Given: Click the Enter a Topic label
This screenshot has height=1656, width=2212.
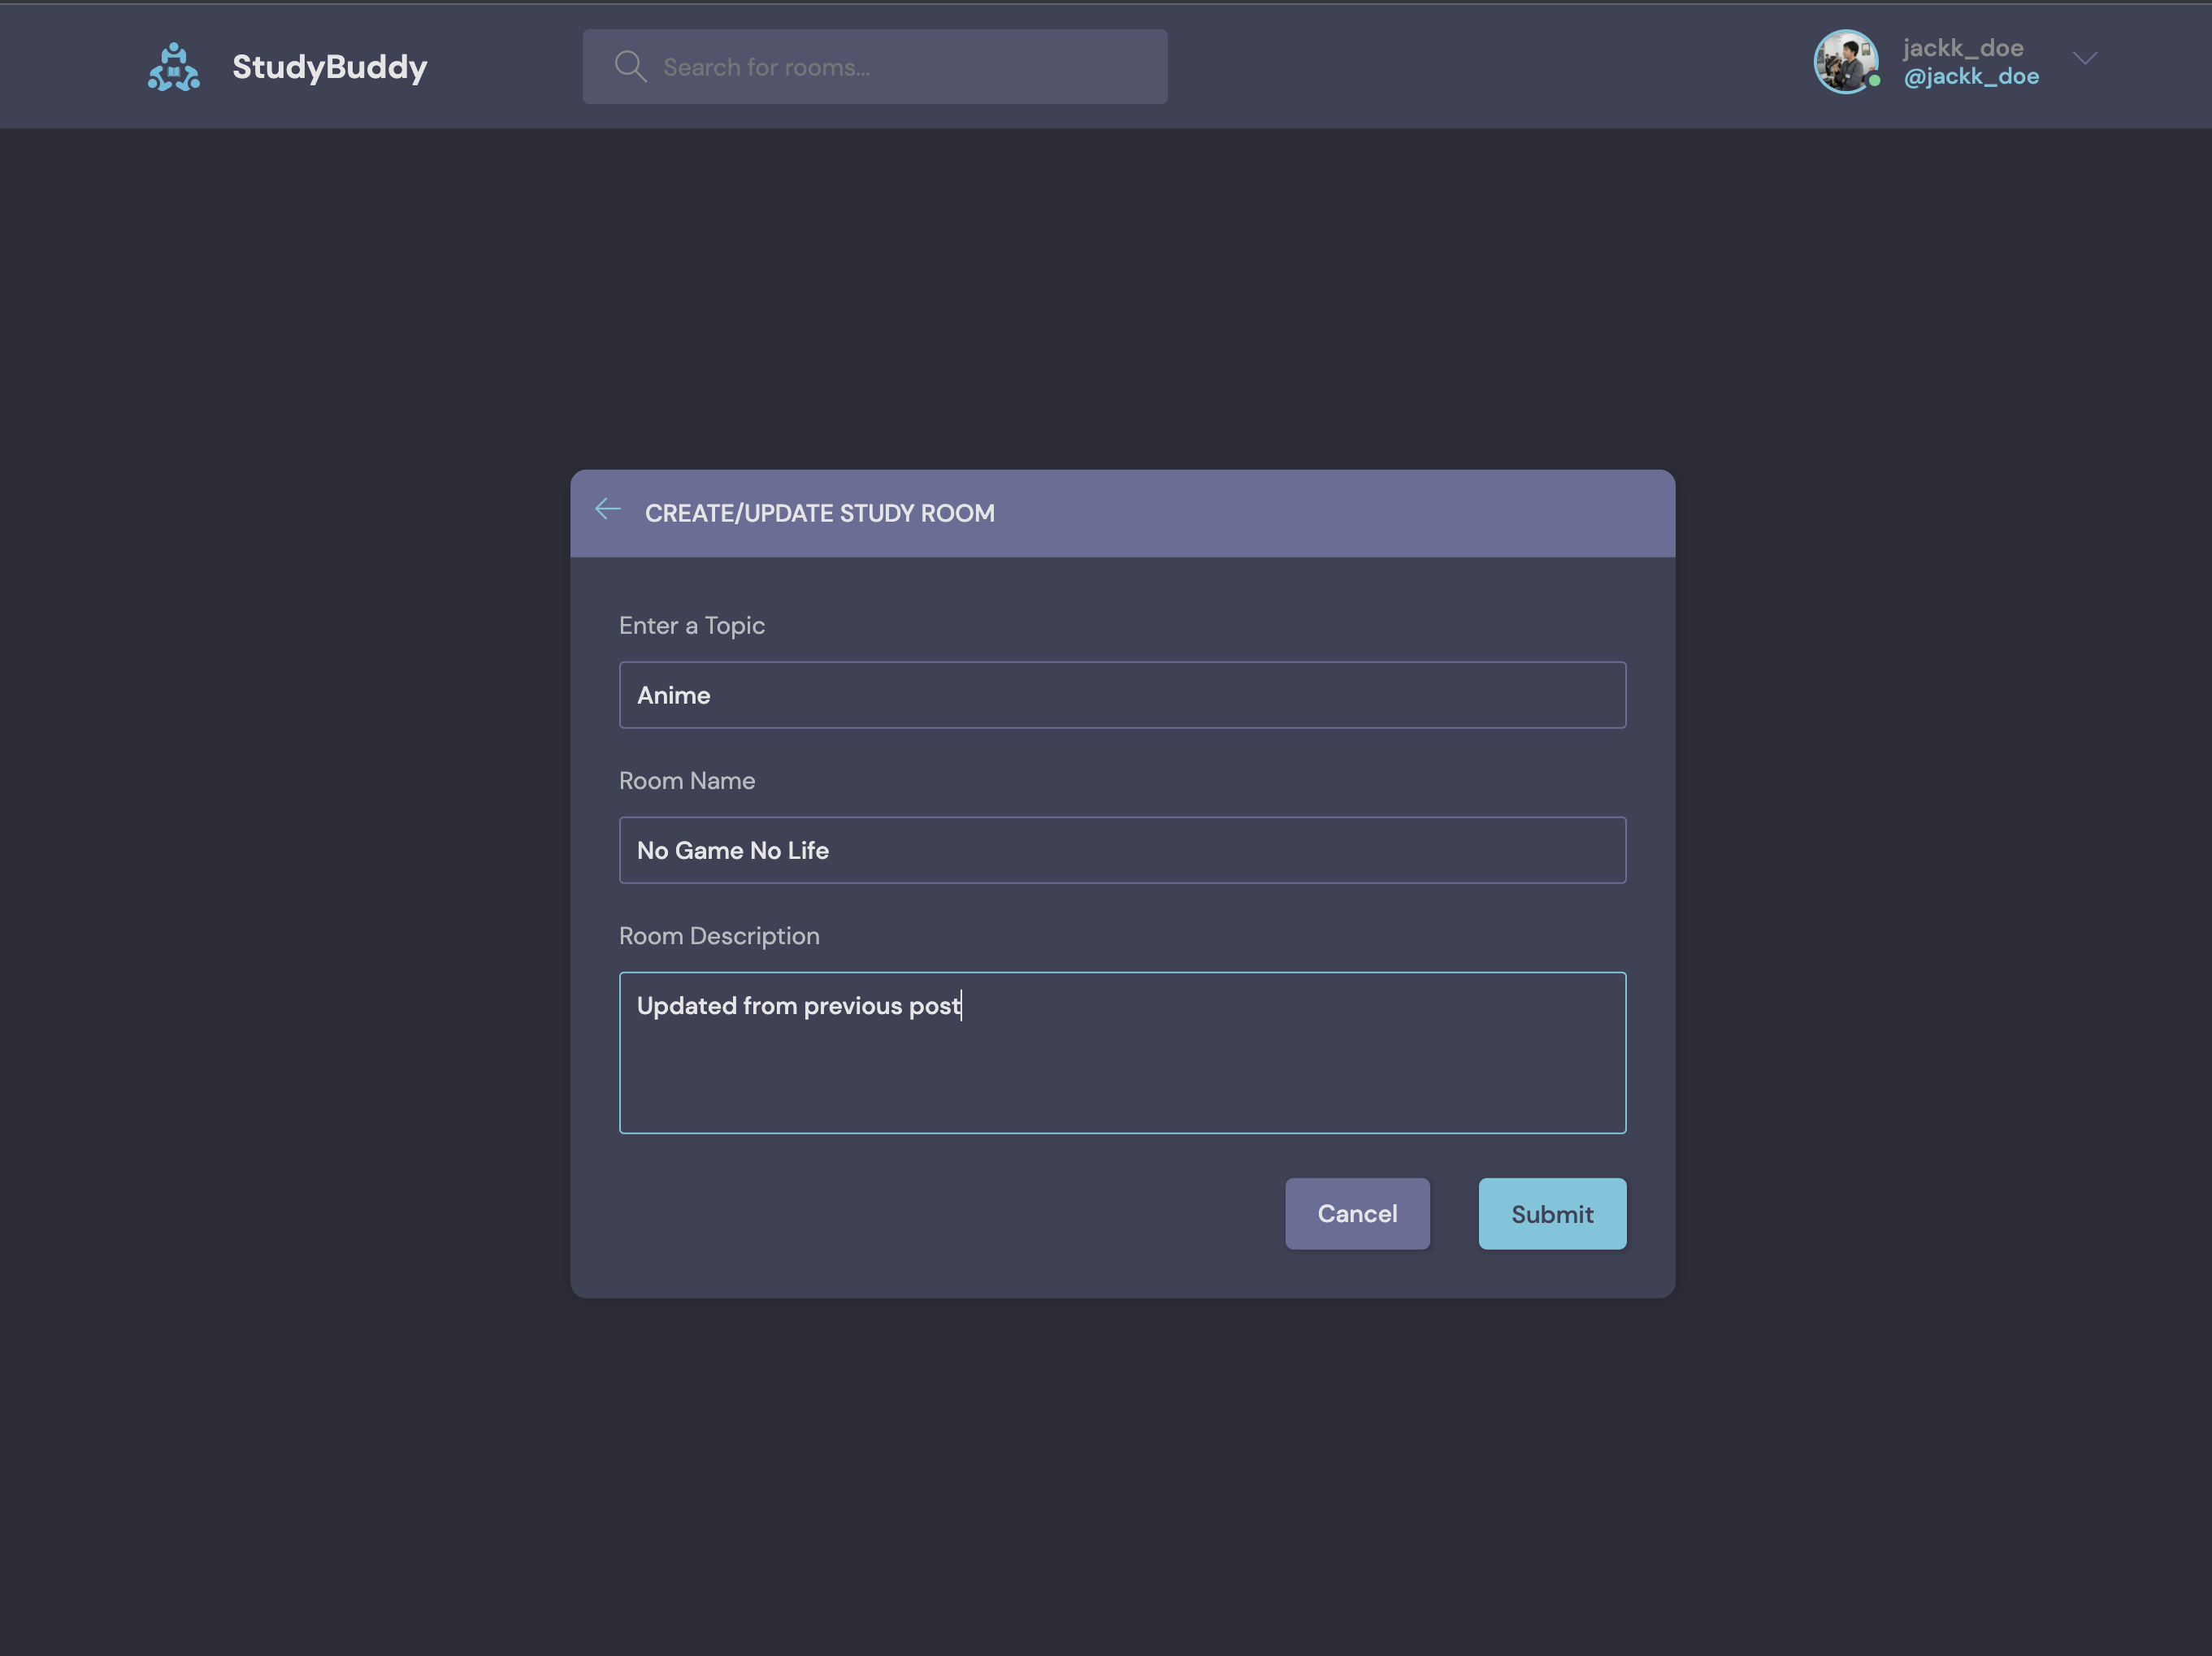Looking at the screenshot, I should coord(691,625).
